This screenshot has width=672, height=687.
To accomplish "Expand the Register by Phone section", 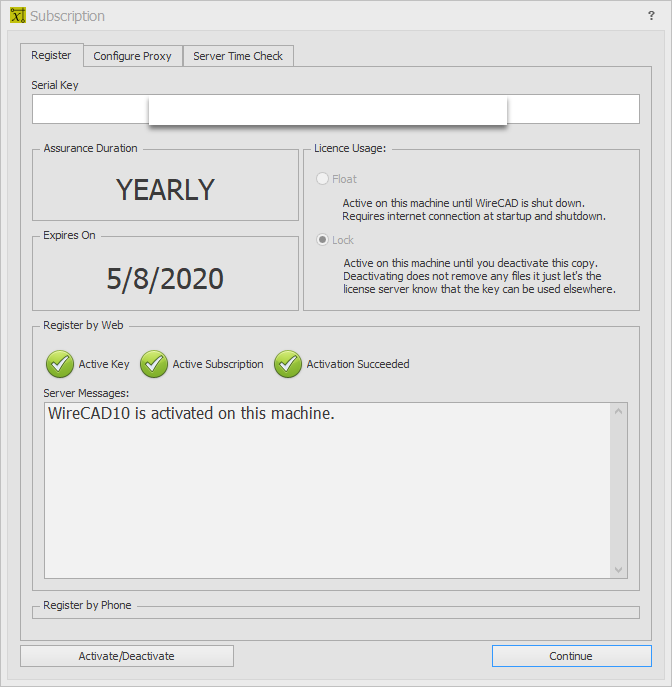I will (x=87, y=605).
